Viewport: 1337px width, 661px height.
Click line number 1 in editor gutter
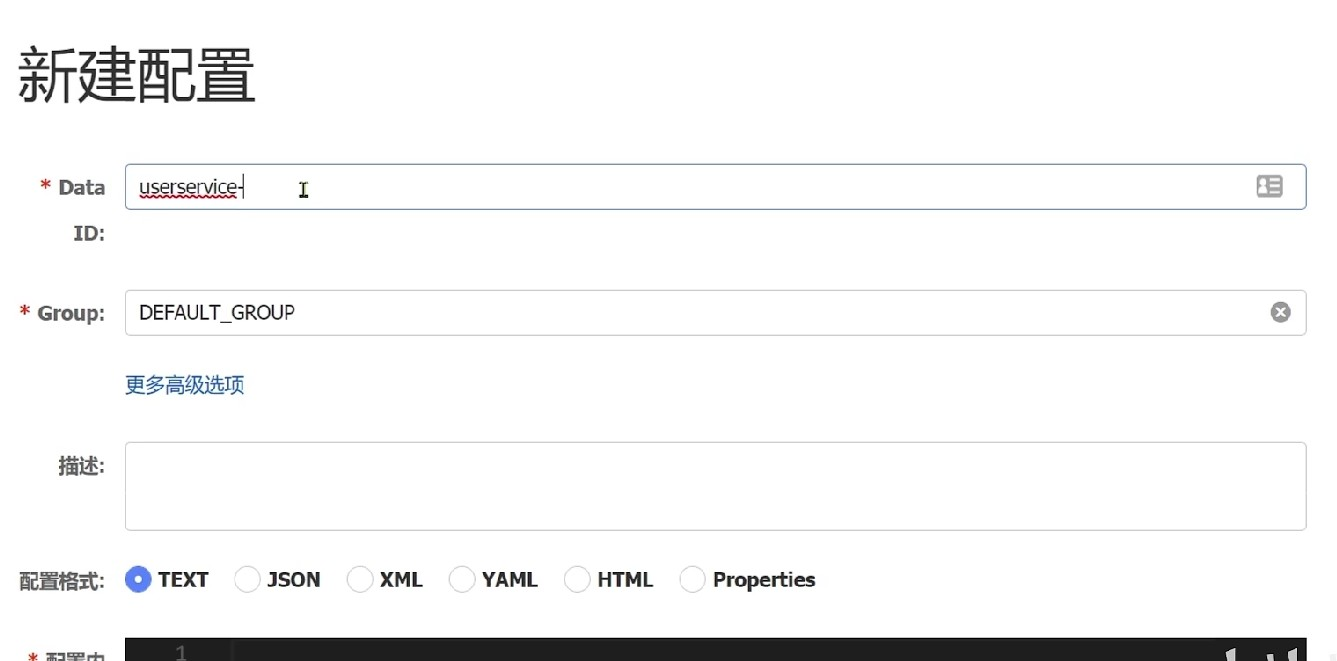coord(181,652)
